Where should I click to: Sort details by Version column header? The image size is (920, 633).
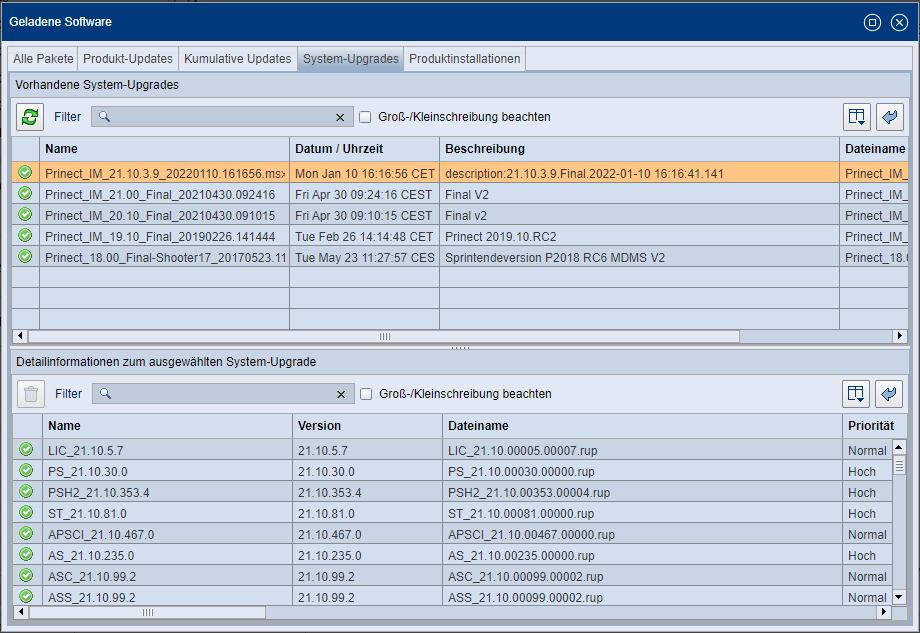coord(367,426)
